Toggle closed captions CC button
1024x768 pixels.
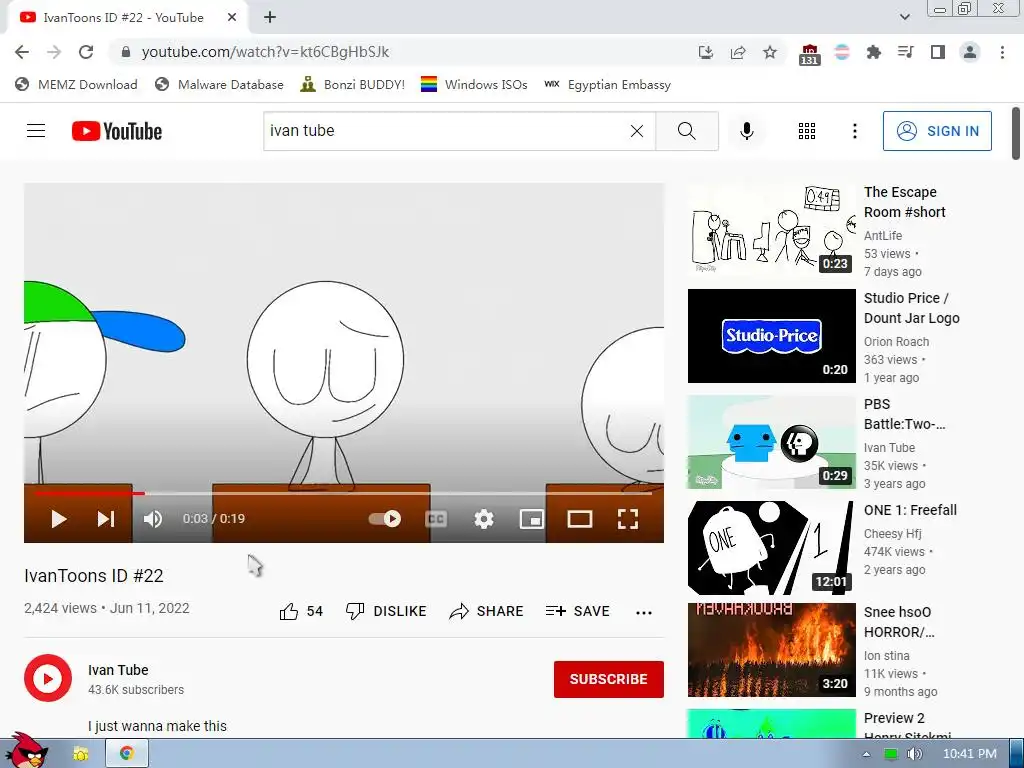coord(436,519)
